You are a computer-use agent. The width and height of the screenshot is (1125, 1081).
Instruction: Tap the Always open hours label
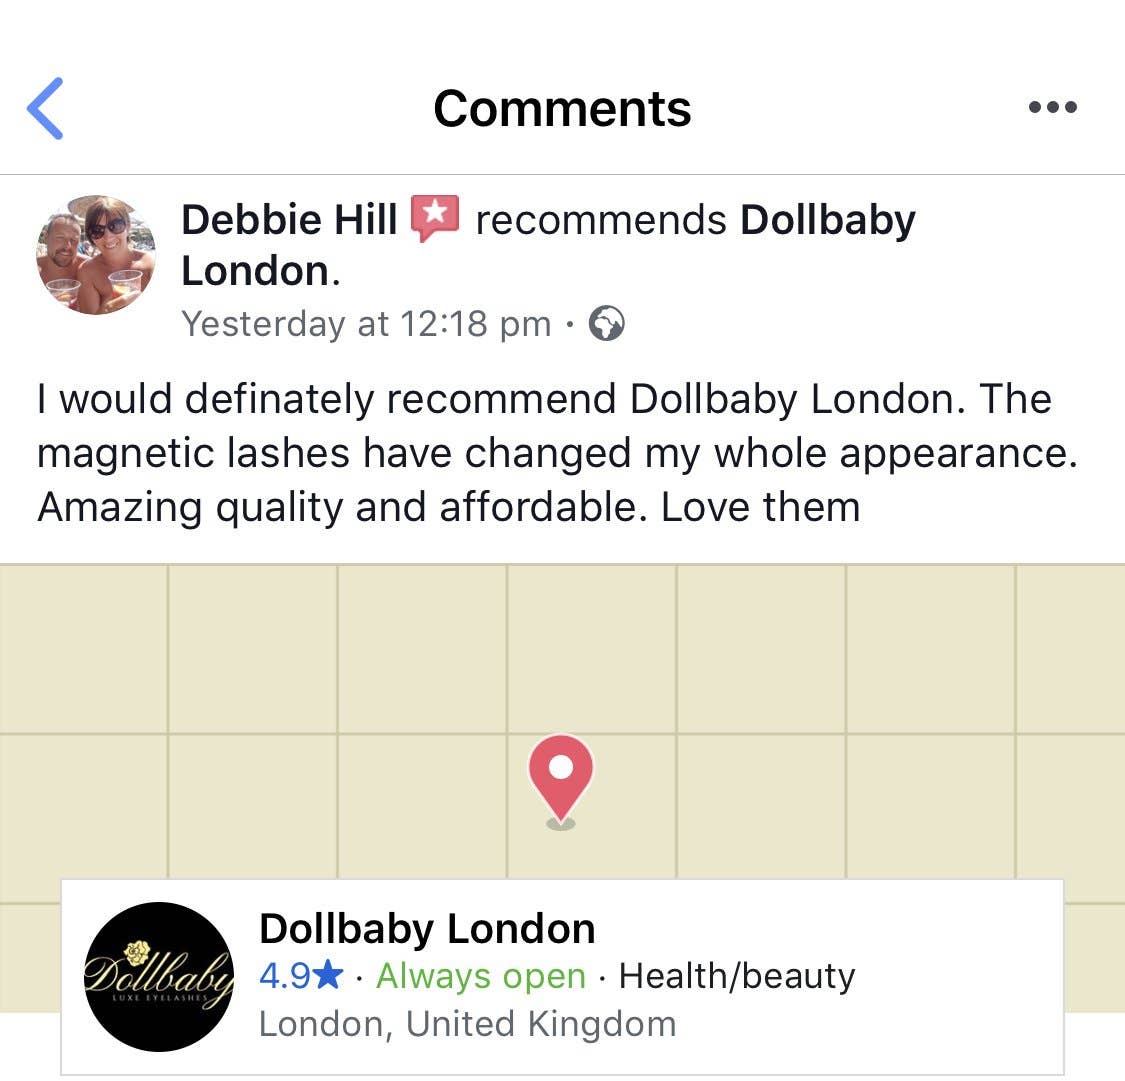[481, 976]
